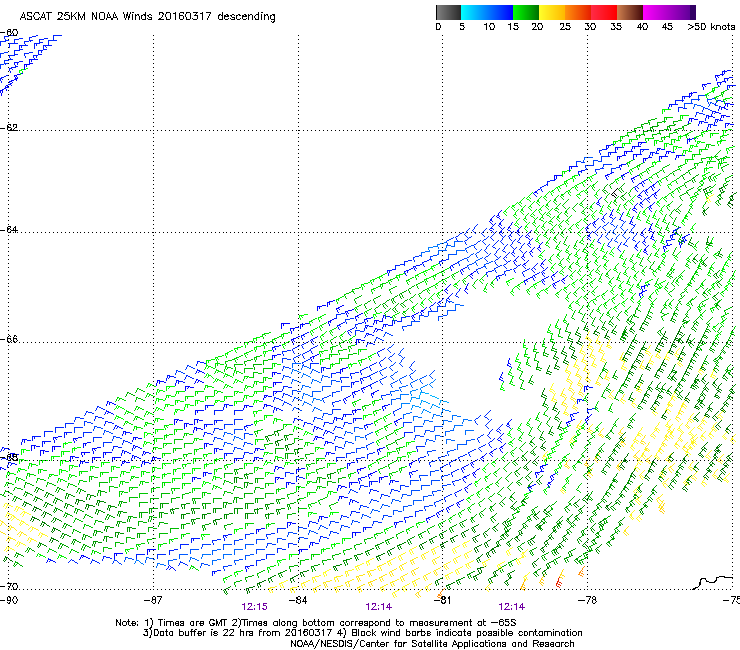Click the red wind barb near -70 latitude
Image resolution: width=740 pixels, height=650 pixels.
tap(560, 581)
